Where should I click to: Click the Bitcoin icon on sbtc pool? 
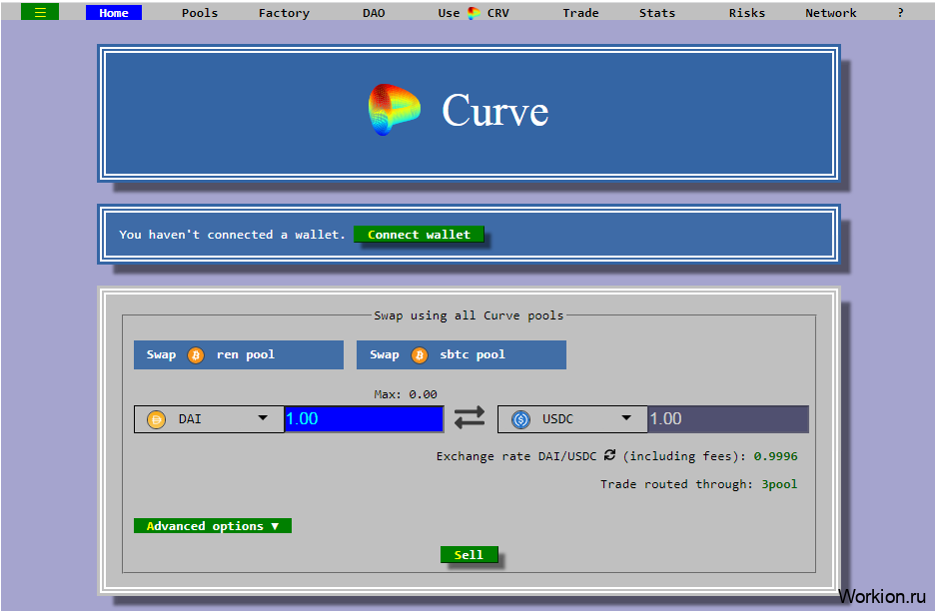[x=419, y=355]
